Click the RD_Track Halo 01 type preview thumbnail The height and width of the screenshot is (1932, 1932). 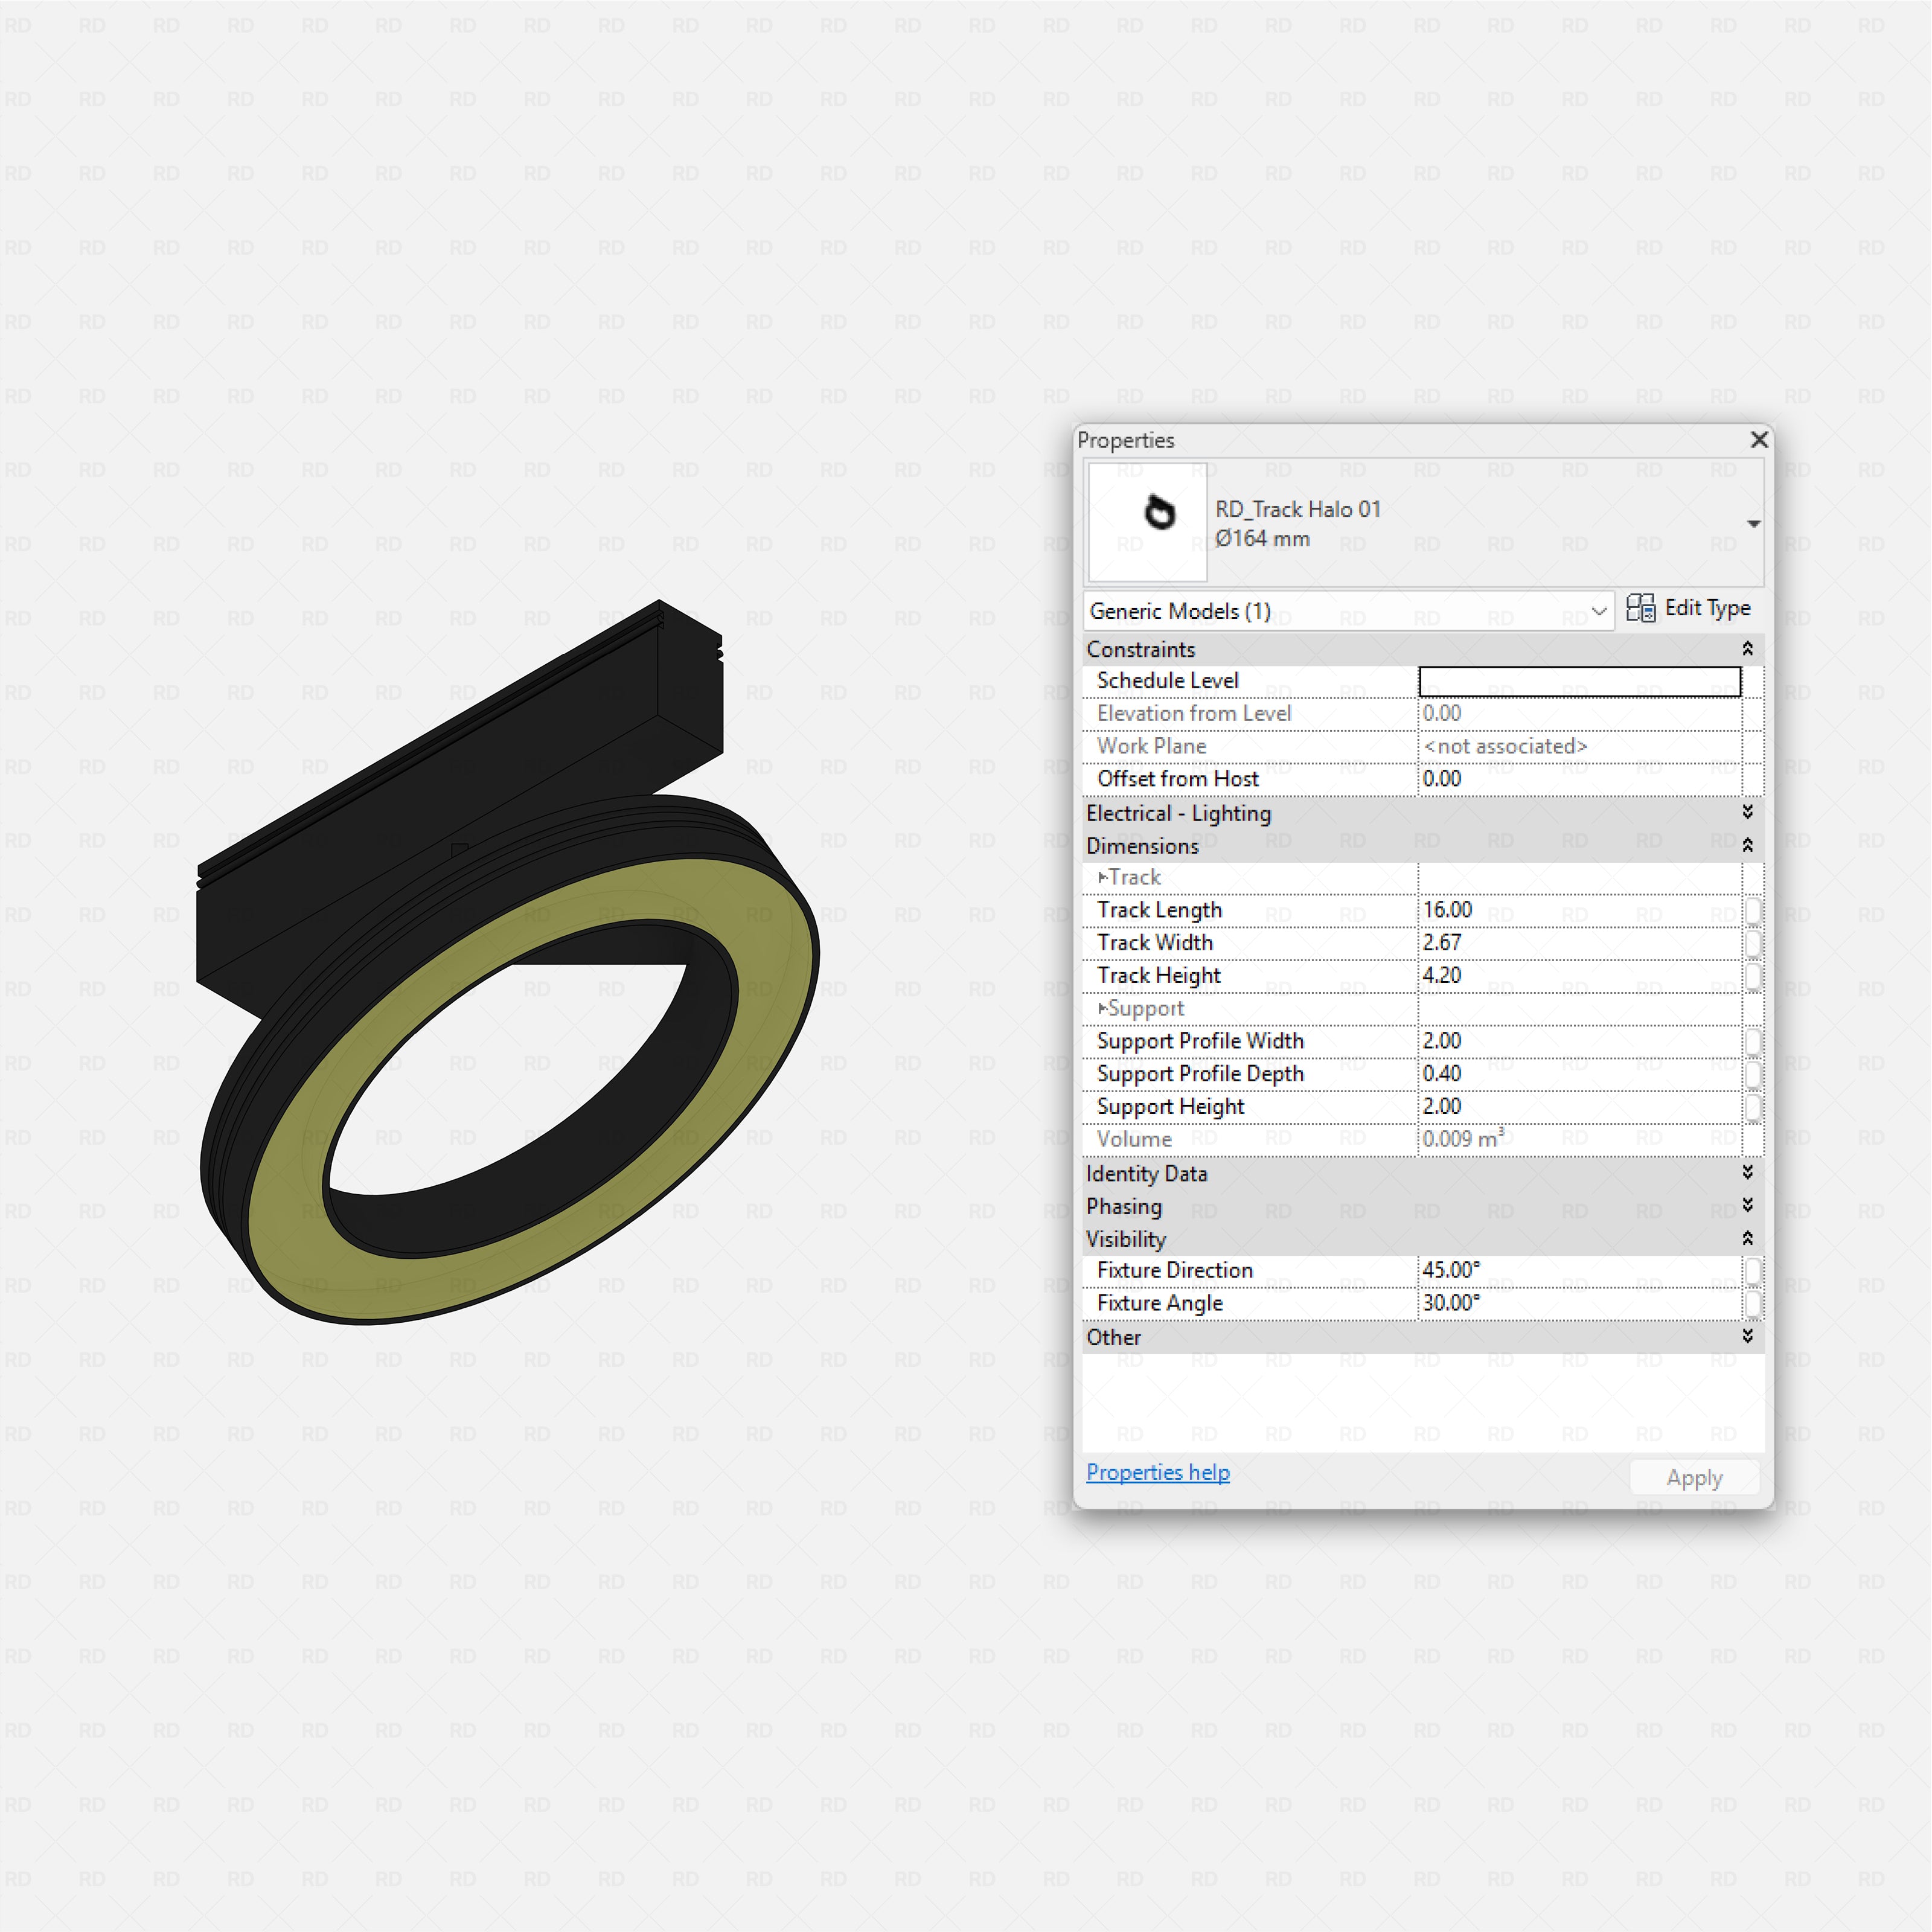coord(1148,522)
